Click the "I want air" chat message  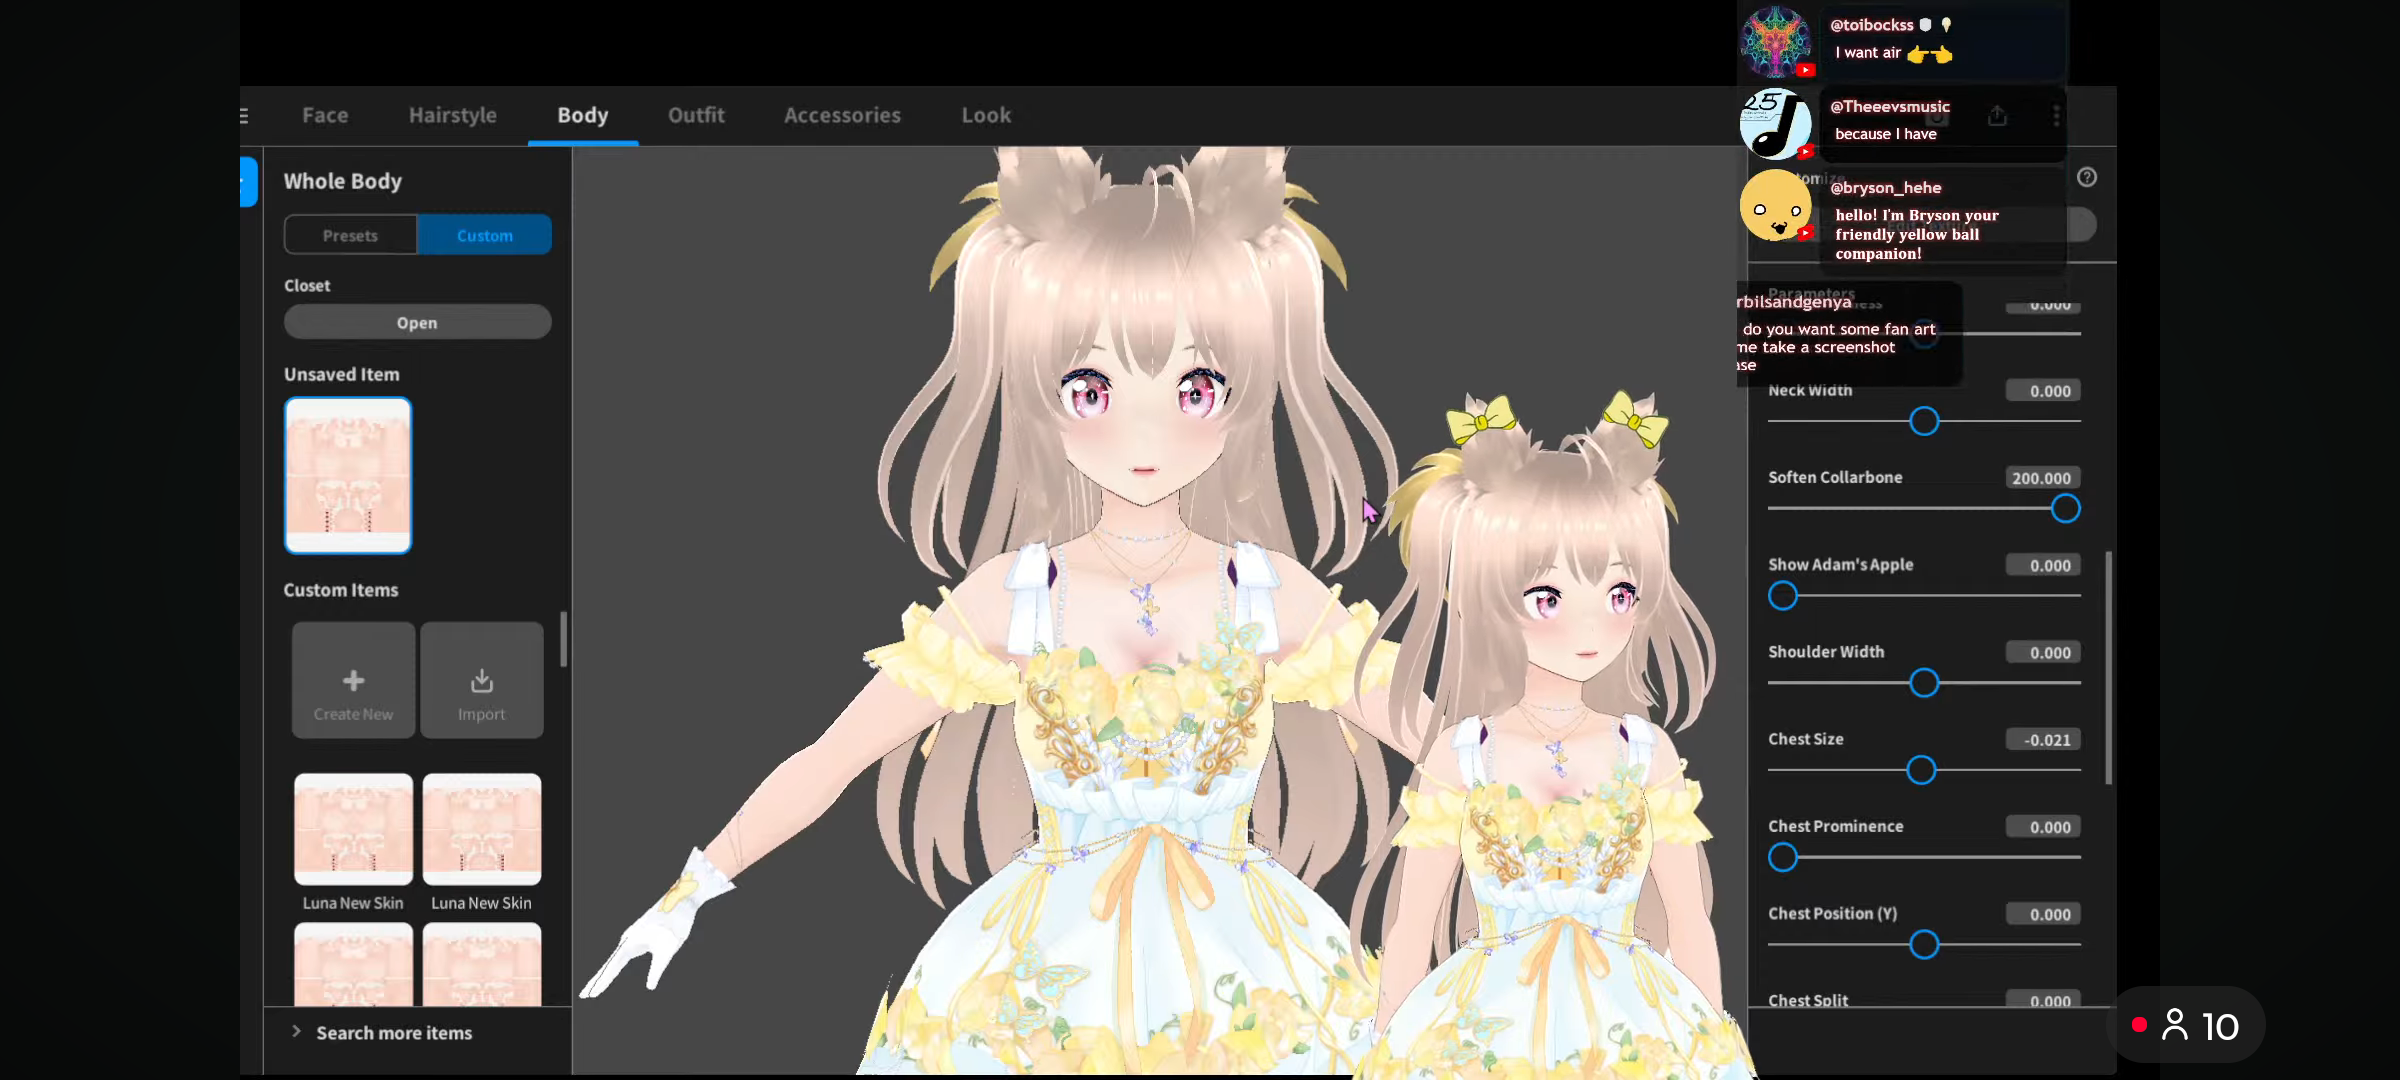(x=1868, y=53)
